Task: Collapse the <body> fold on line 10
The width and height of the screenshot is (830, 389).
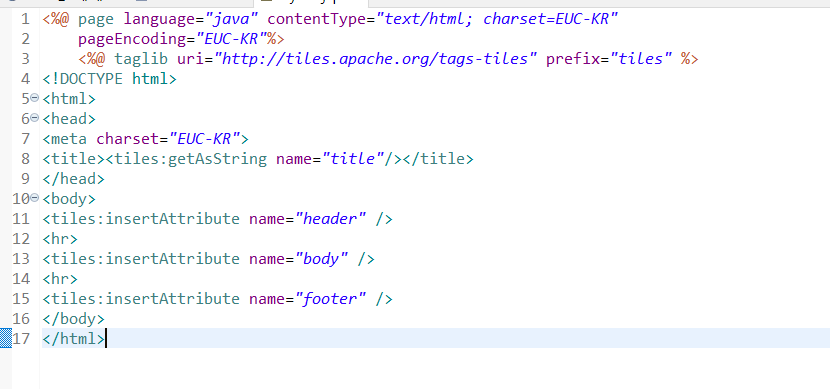Action: point(35,198)
